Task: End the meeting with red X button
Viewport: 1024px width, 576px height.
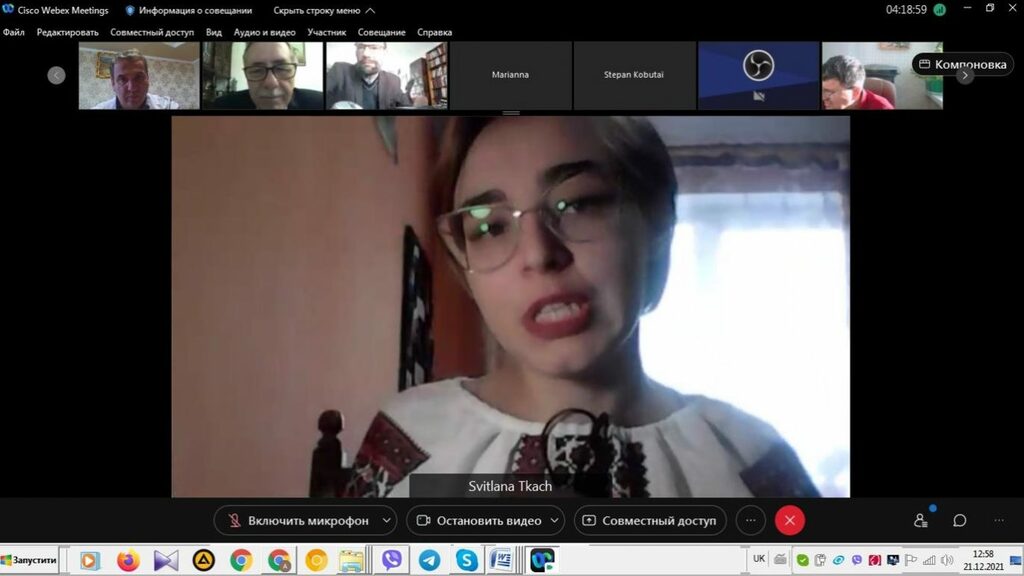Action: [x=790, y=520]
